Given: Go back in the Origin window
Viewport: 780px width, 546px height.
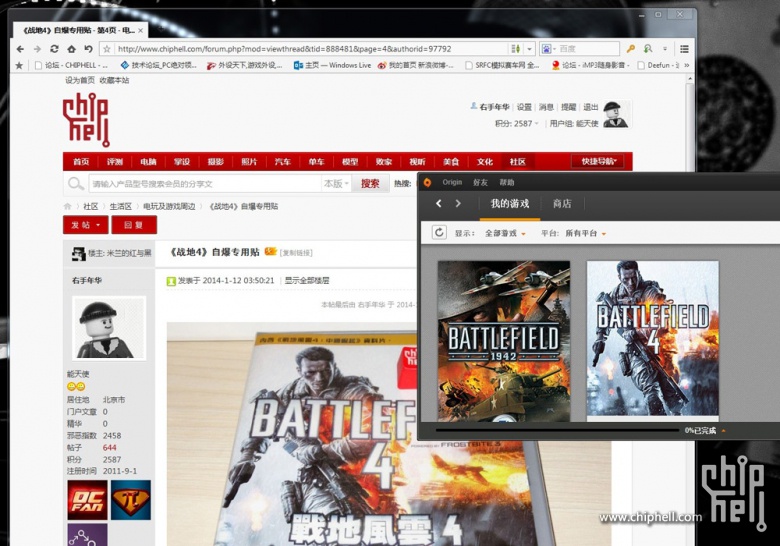Looking at the screenshot, I should [439, 203].
